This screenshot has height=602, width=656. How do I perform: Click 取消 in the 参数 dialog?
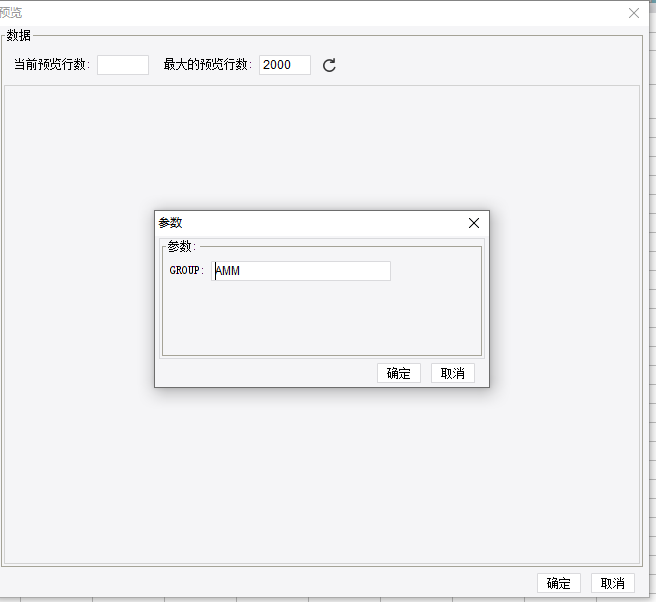[x=453, y=373]
